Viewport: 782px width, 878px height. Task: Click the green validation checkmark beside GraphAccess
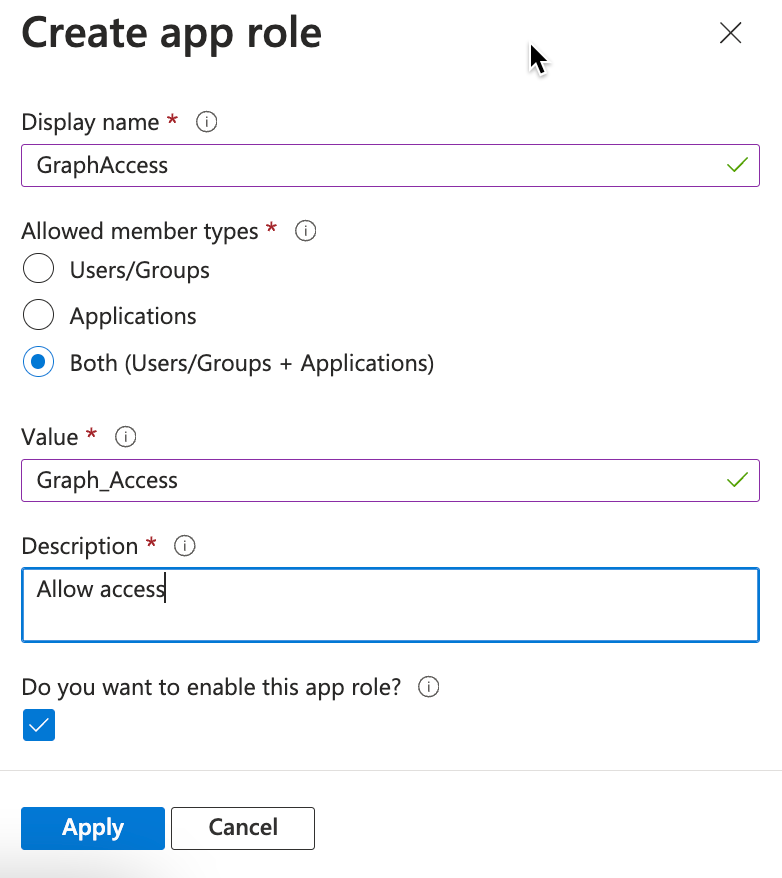[x=737, y=165]
